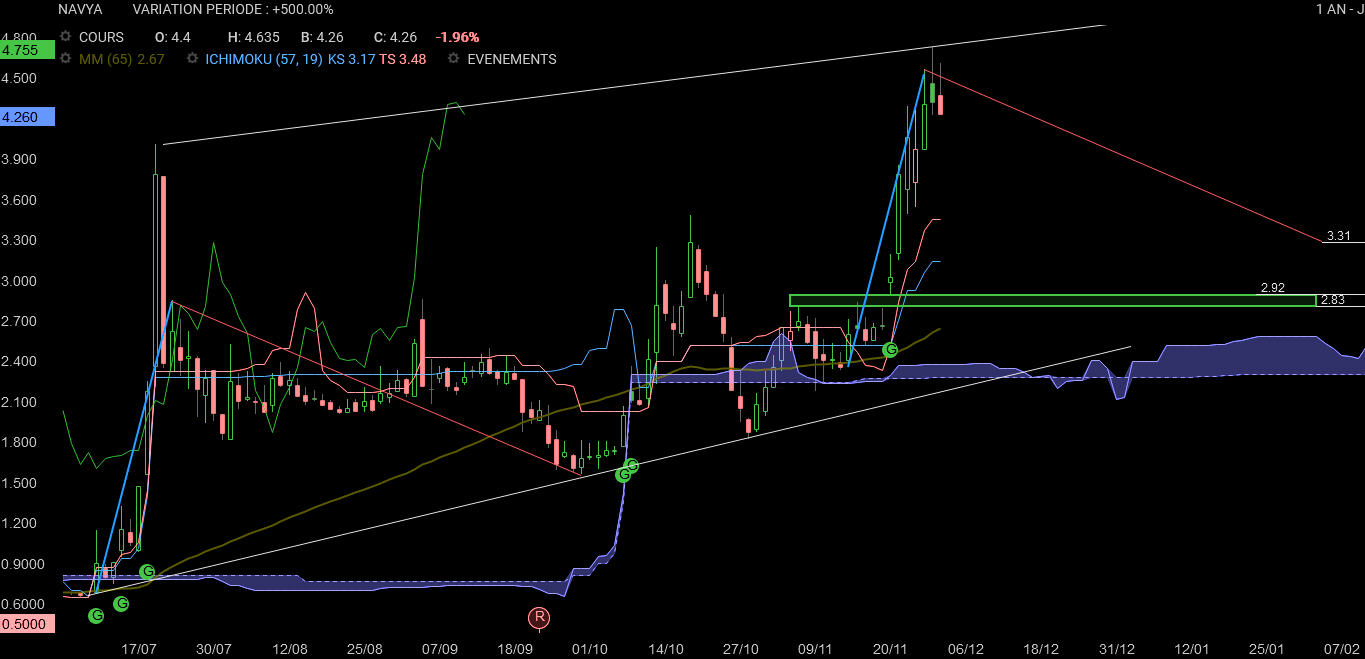Click the G marker on the 0.9000 level
The height and width of the screenshot is (659, 1365).
click(x=147, y=572)
